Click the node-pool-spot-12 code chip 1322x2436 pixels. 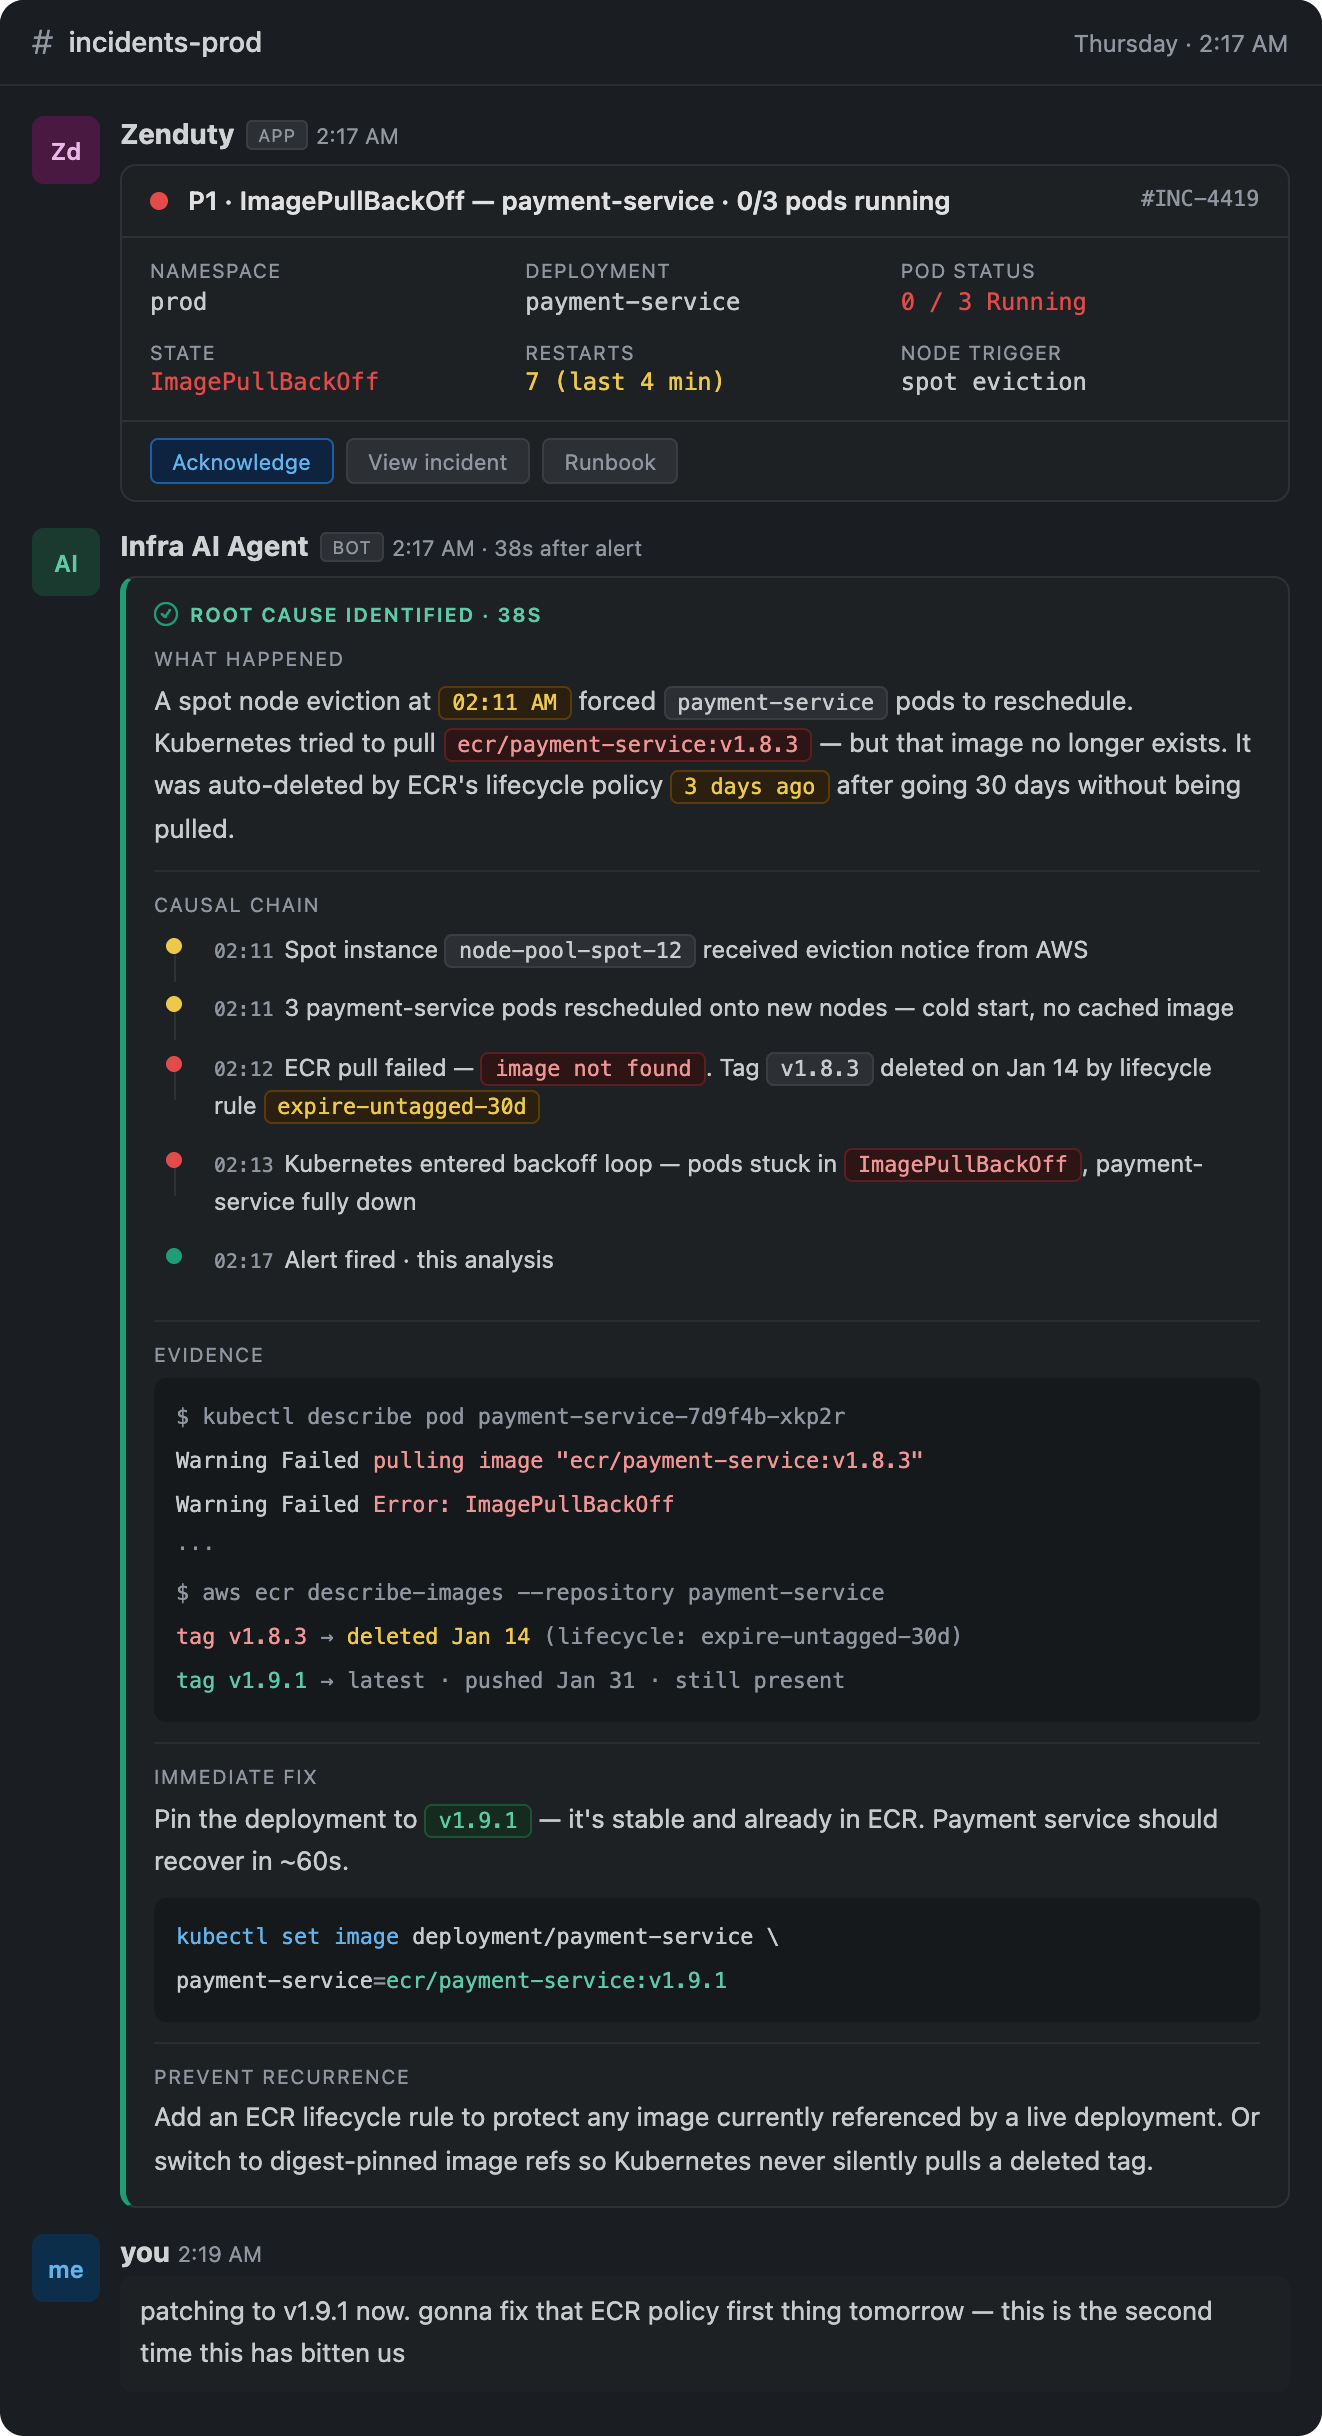[570, 950]
